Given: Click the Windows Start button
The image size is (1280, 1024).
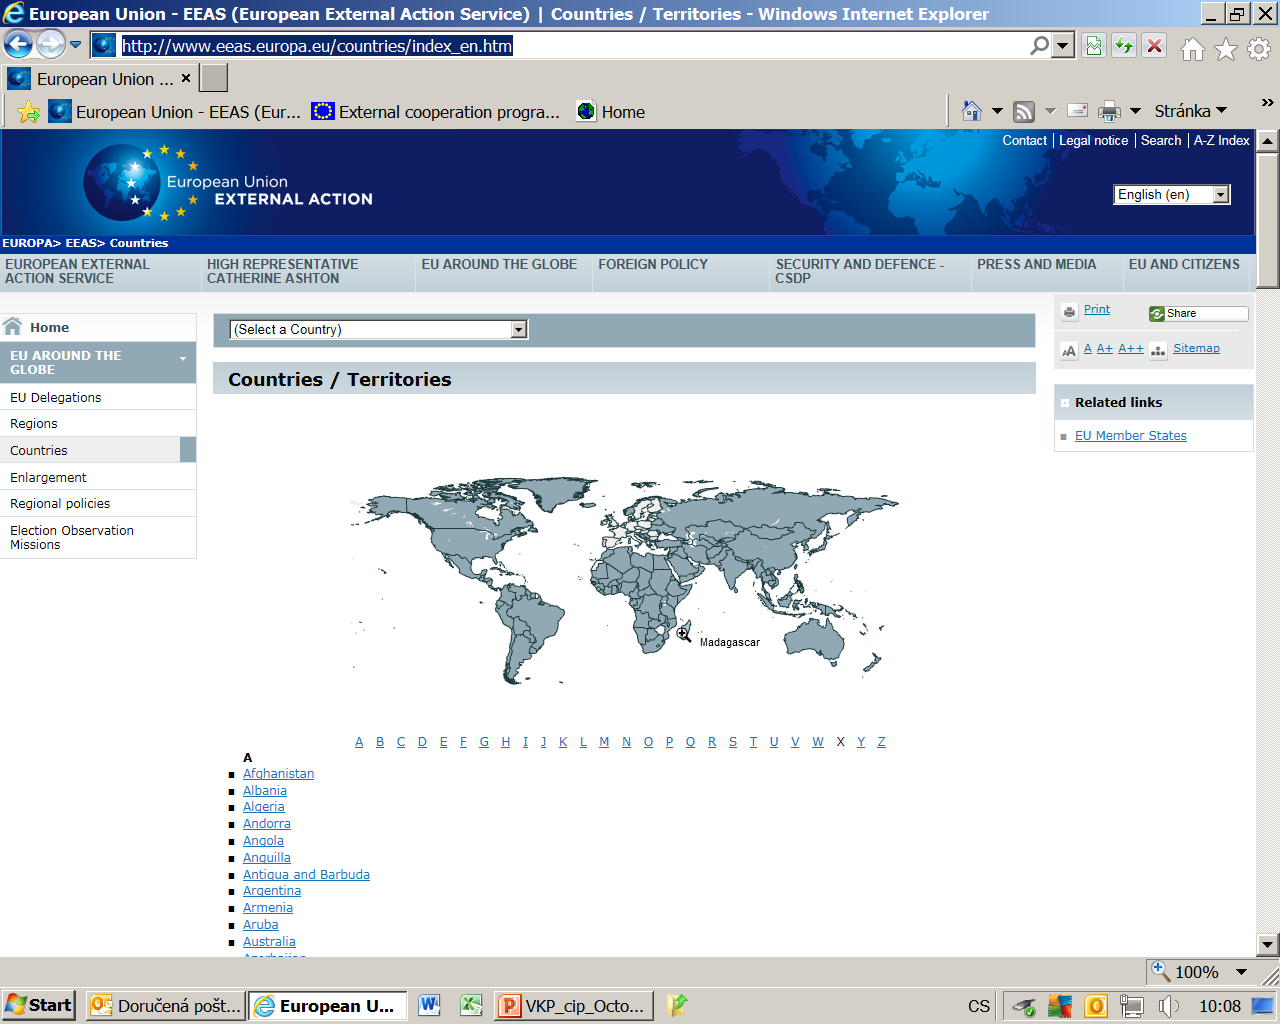Looking at the screenshot, I should [x=38, y=1005].
